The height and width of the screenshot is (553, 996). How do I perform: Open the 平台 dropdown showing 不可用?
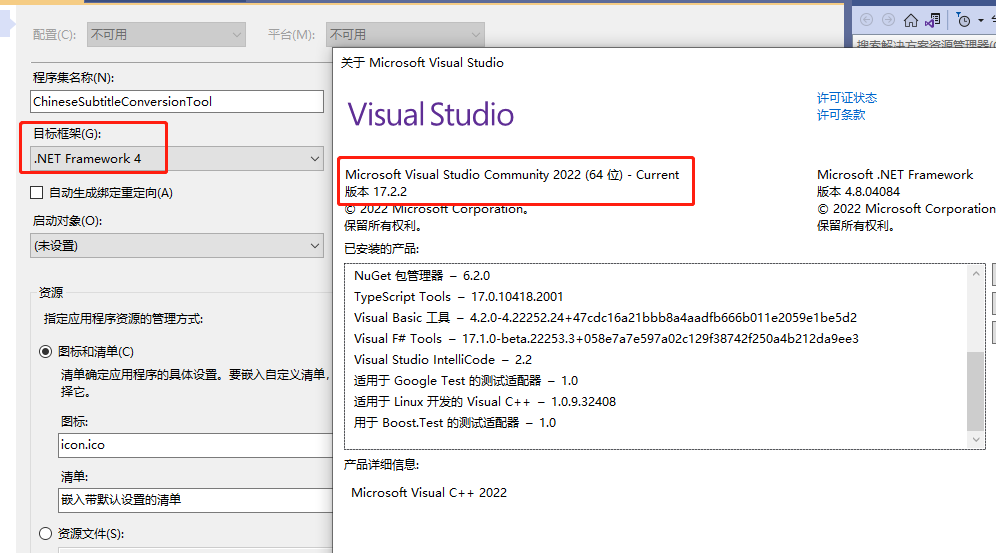pos(405,34)
